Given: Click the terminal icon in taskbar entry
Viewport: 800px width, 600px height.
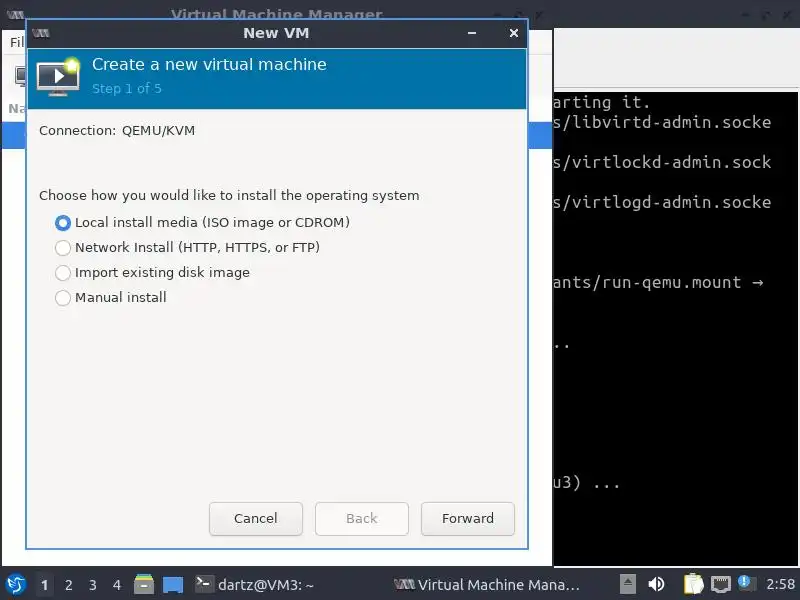Looking at the screenshot, I should 204,584.
